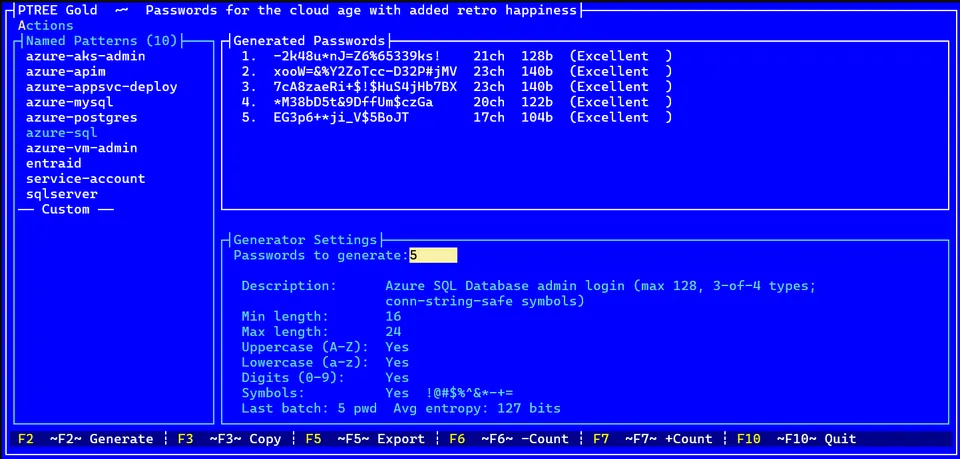Image resolution: width=960 pixels, height=459 pixels.
Task: Focus the Passwords to generate field
Action: tap(433, 255)
